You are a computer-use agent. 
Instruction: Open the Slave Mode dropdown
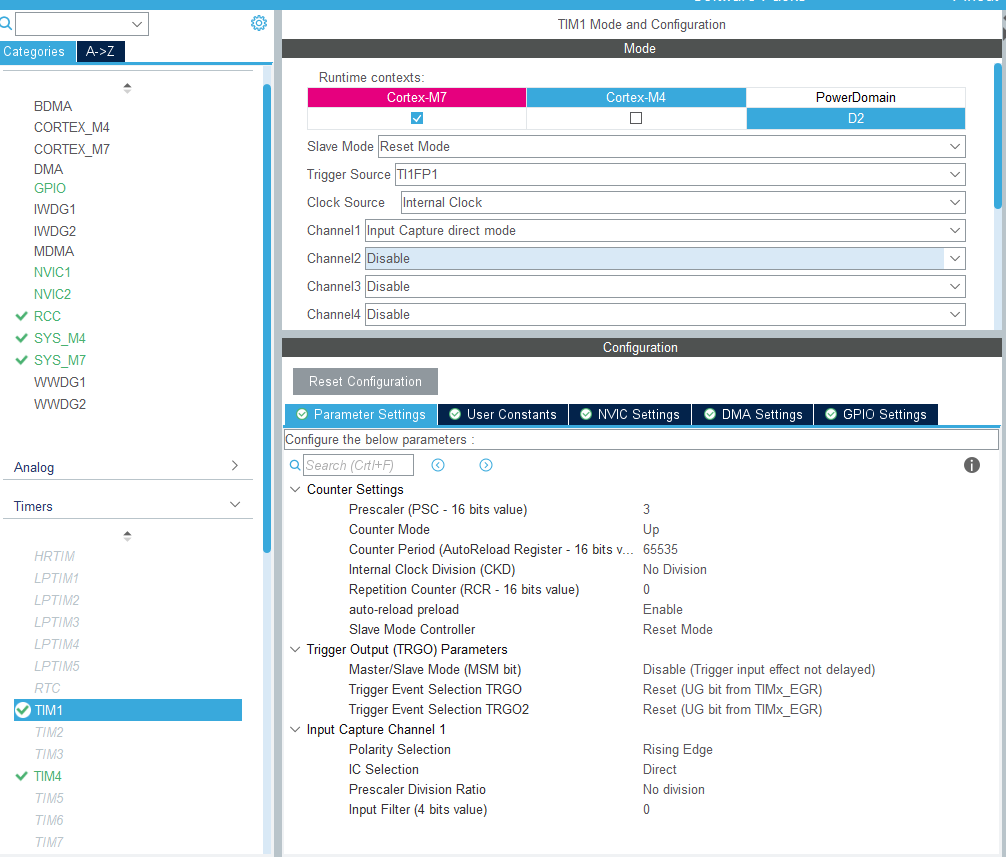pyautogui.click(x=671, y=146)
